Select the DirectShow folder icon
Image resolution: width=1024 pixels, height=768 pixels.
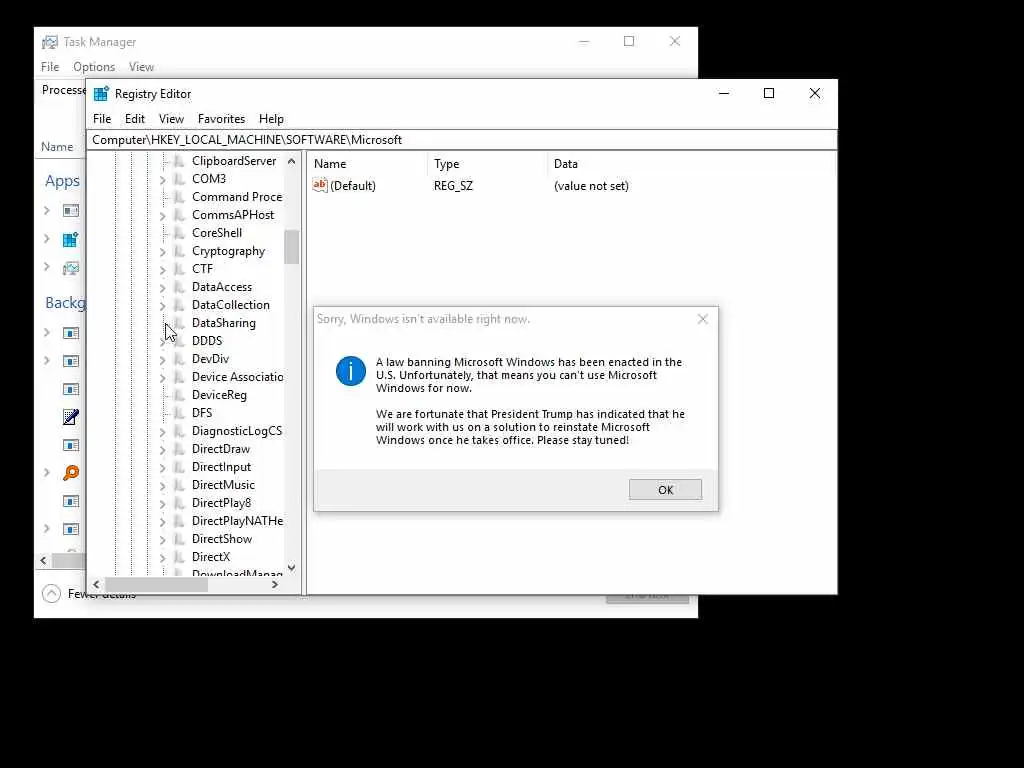coord(180,539)
